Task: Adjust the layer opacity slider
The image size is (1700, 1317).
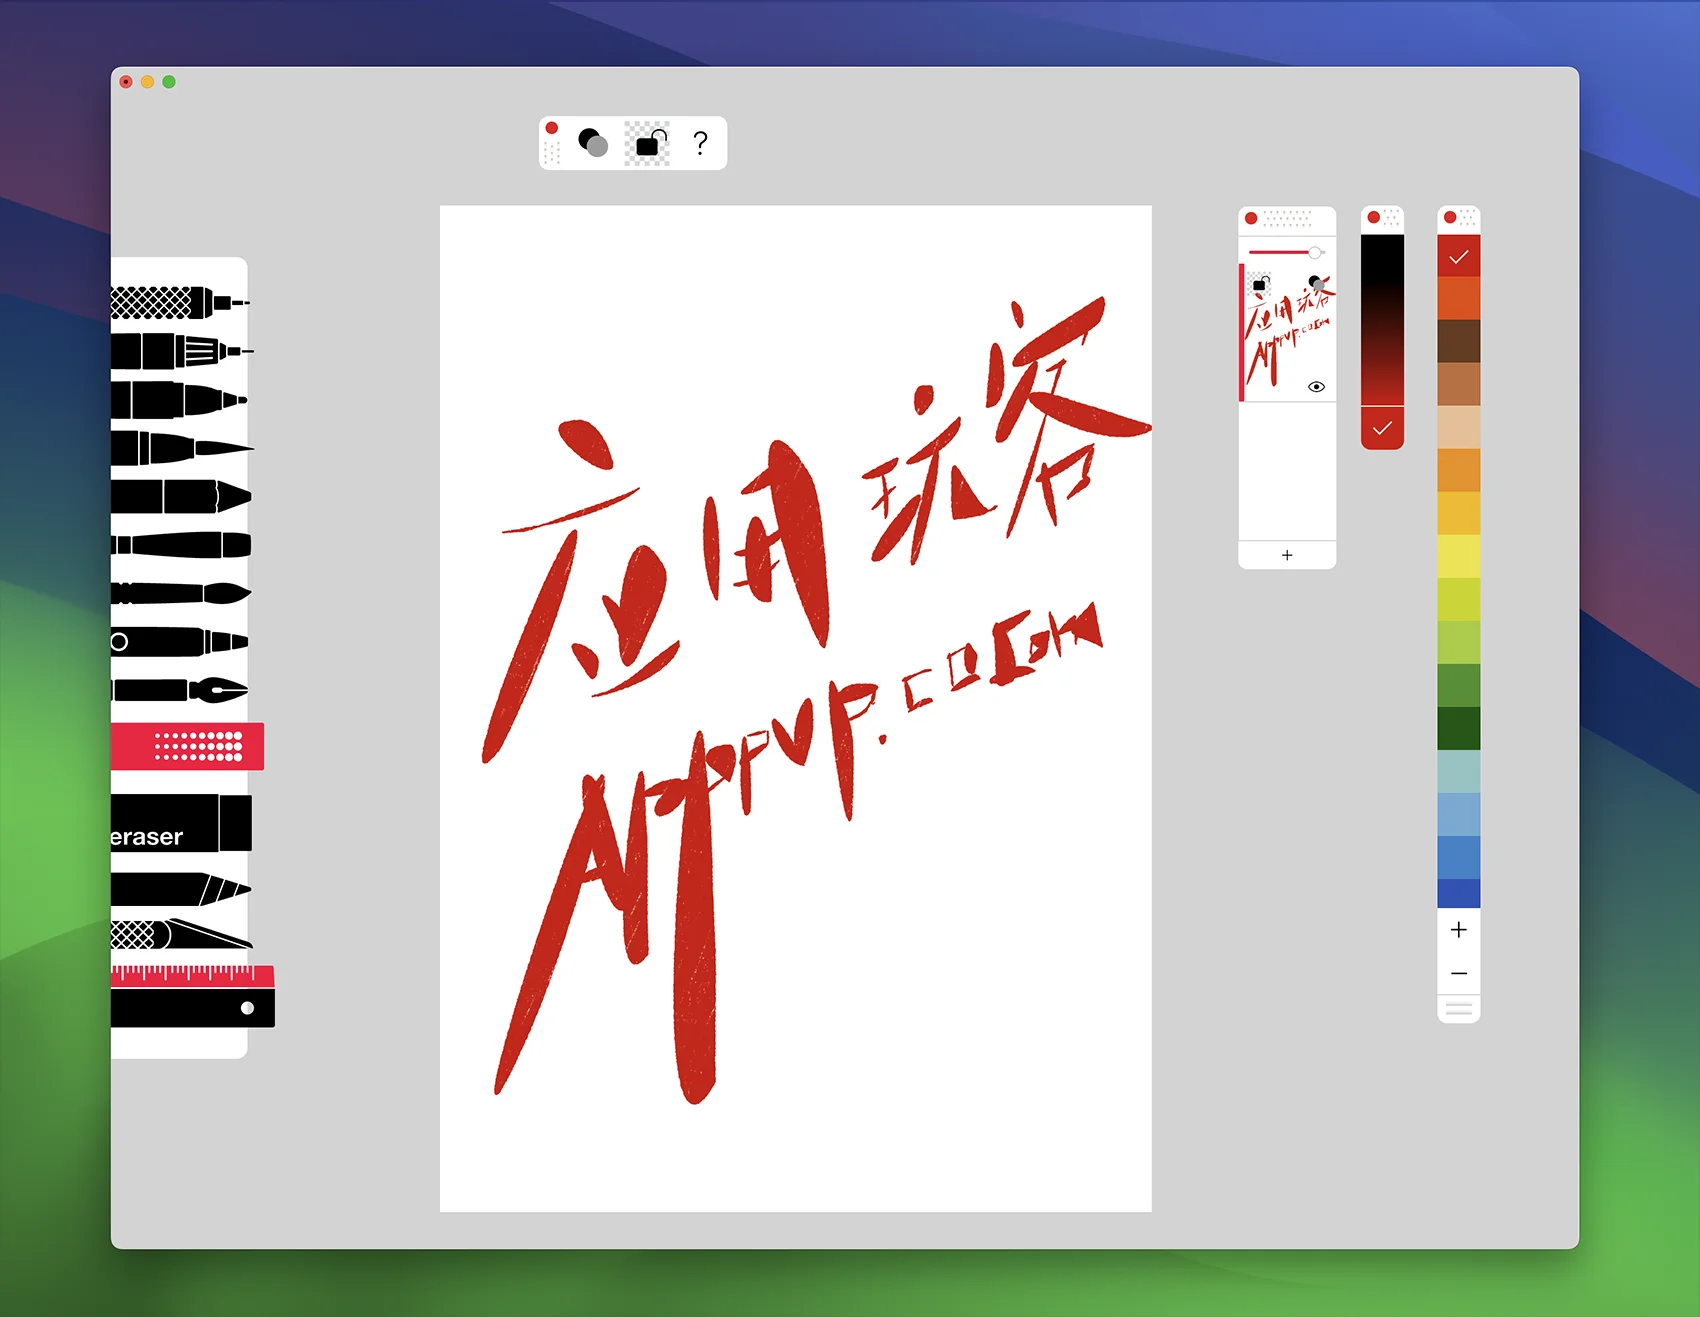Action: (x=1287, y=252)
